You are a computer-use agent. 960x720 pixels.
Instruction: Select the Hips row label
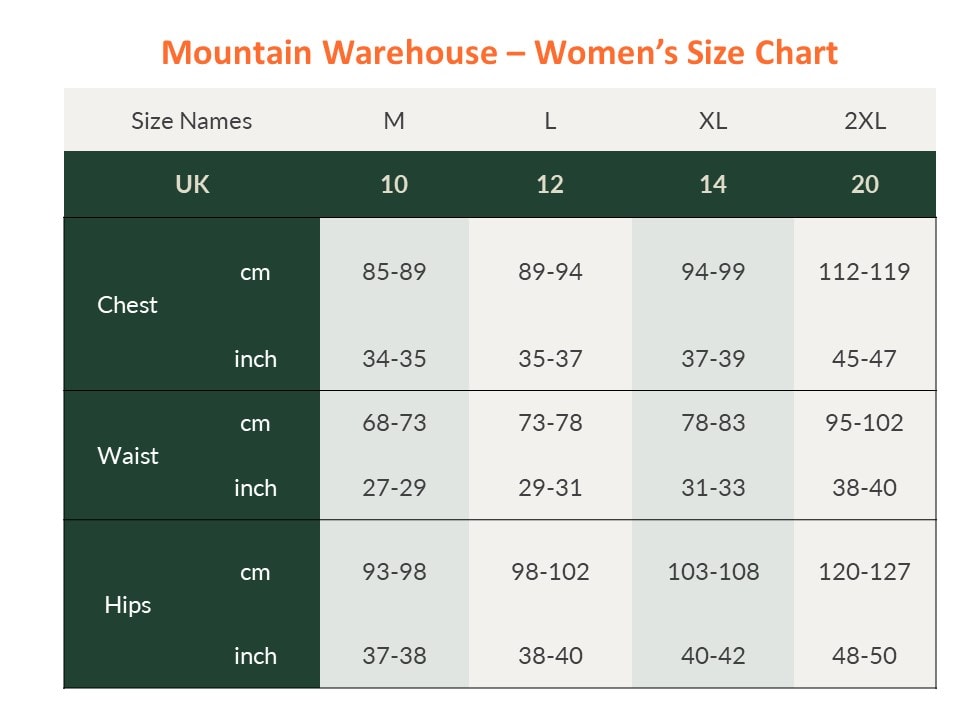pos(127,605)
